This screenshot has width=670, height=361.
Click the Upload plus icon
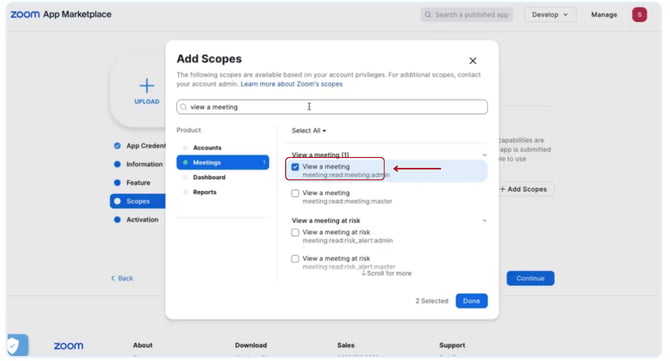click(x=147, y=85)
